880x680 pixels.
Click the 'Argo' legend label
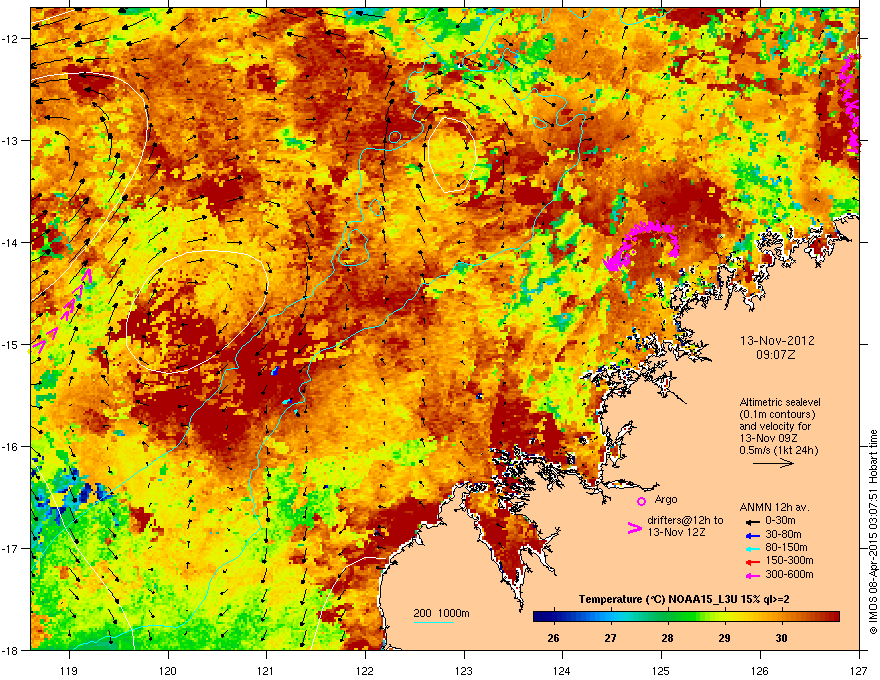(x=666, y=499)
